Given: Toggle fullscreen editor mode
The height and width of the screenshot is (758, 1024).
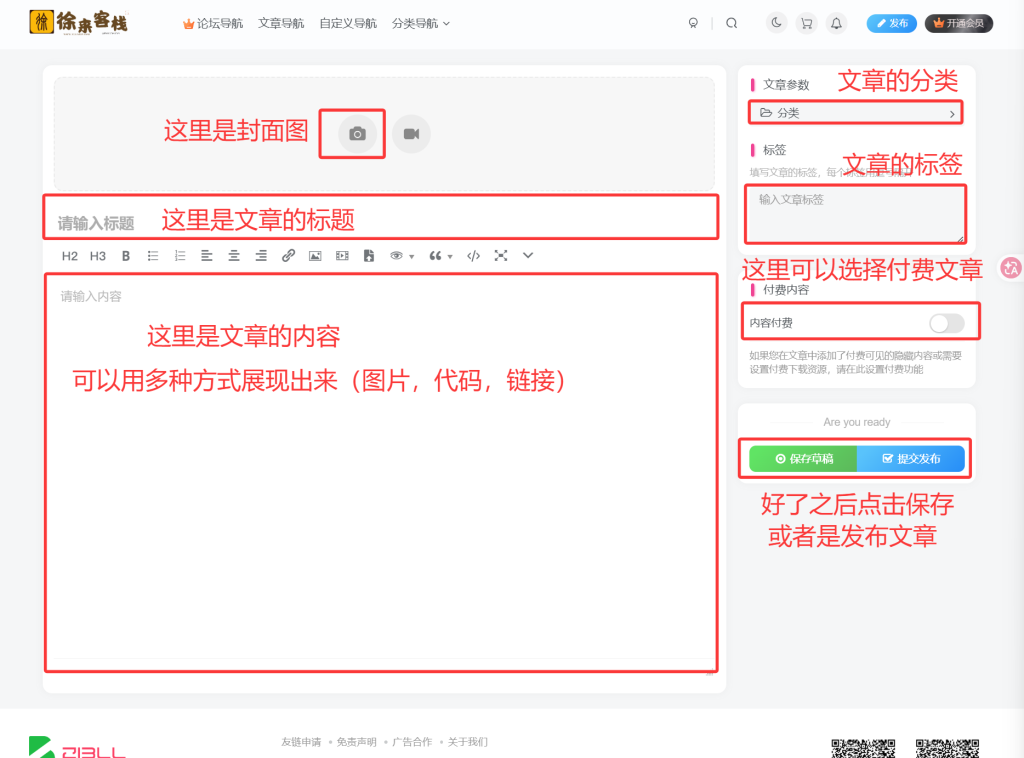Looking at the screenshot, I should click(501, 256).
